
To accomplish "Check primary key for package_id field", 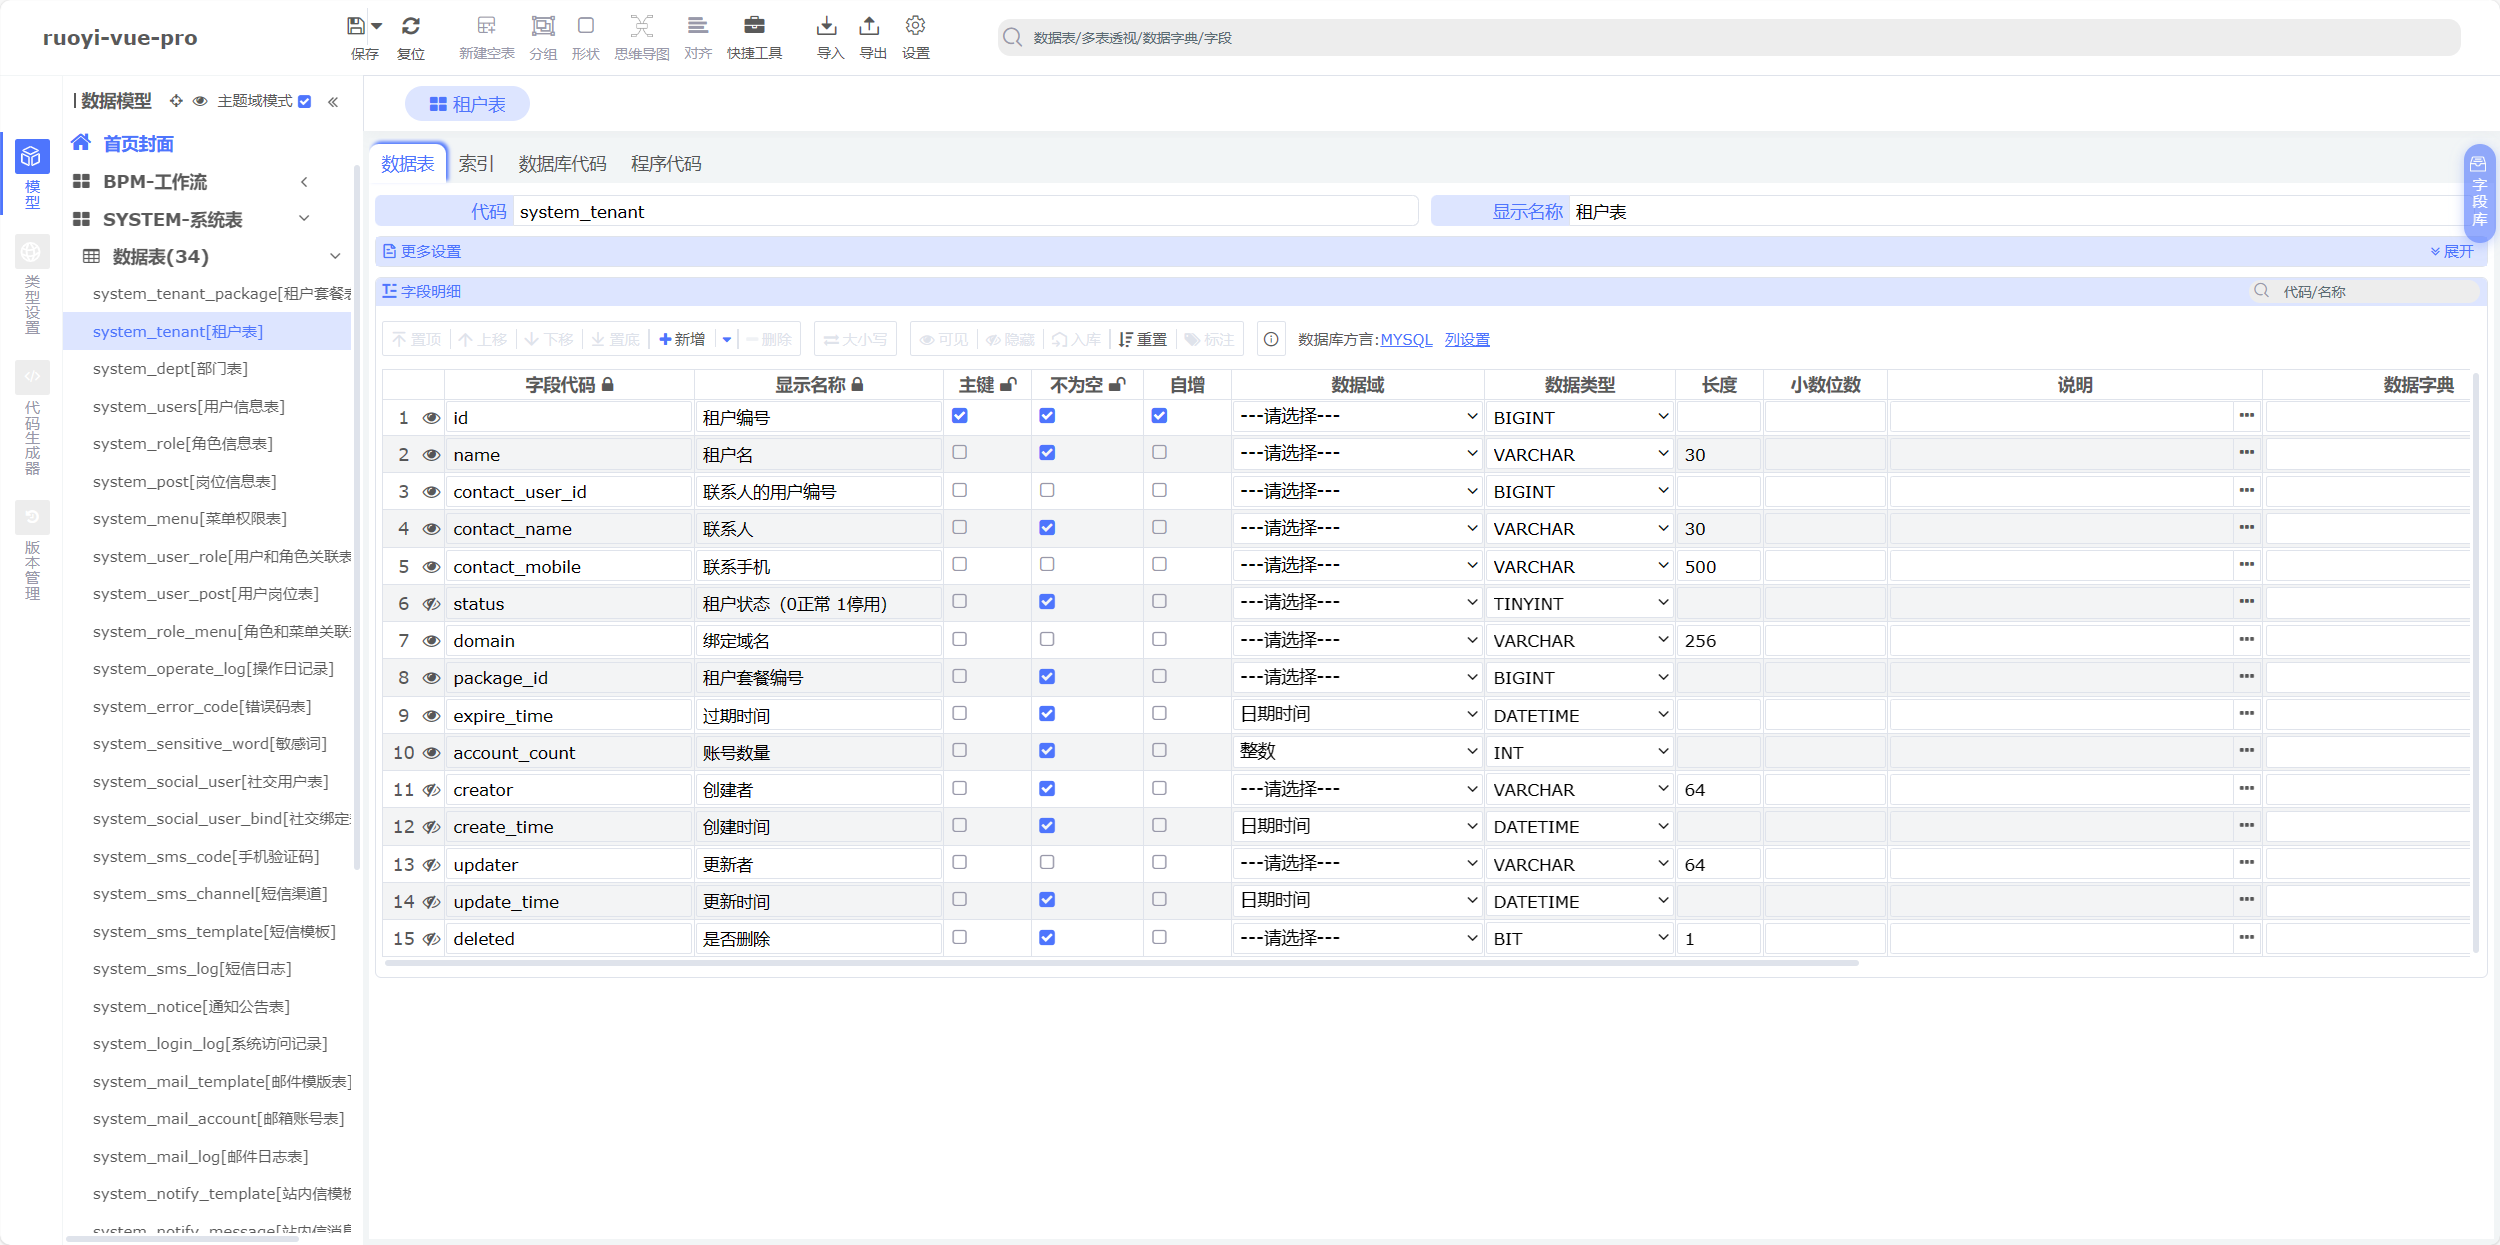I will click(959, 676).
